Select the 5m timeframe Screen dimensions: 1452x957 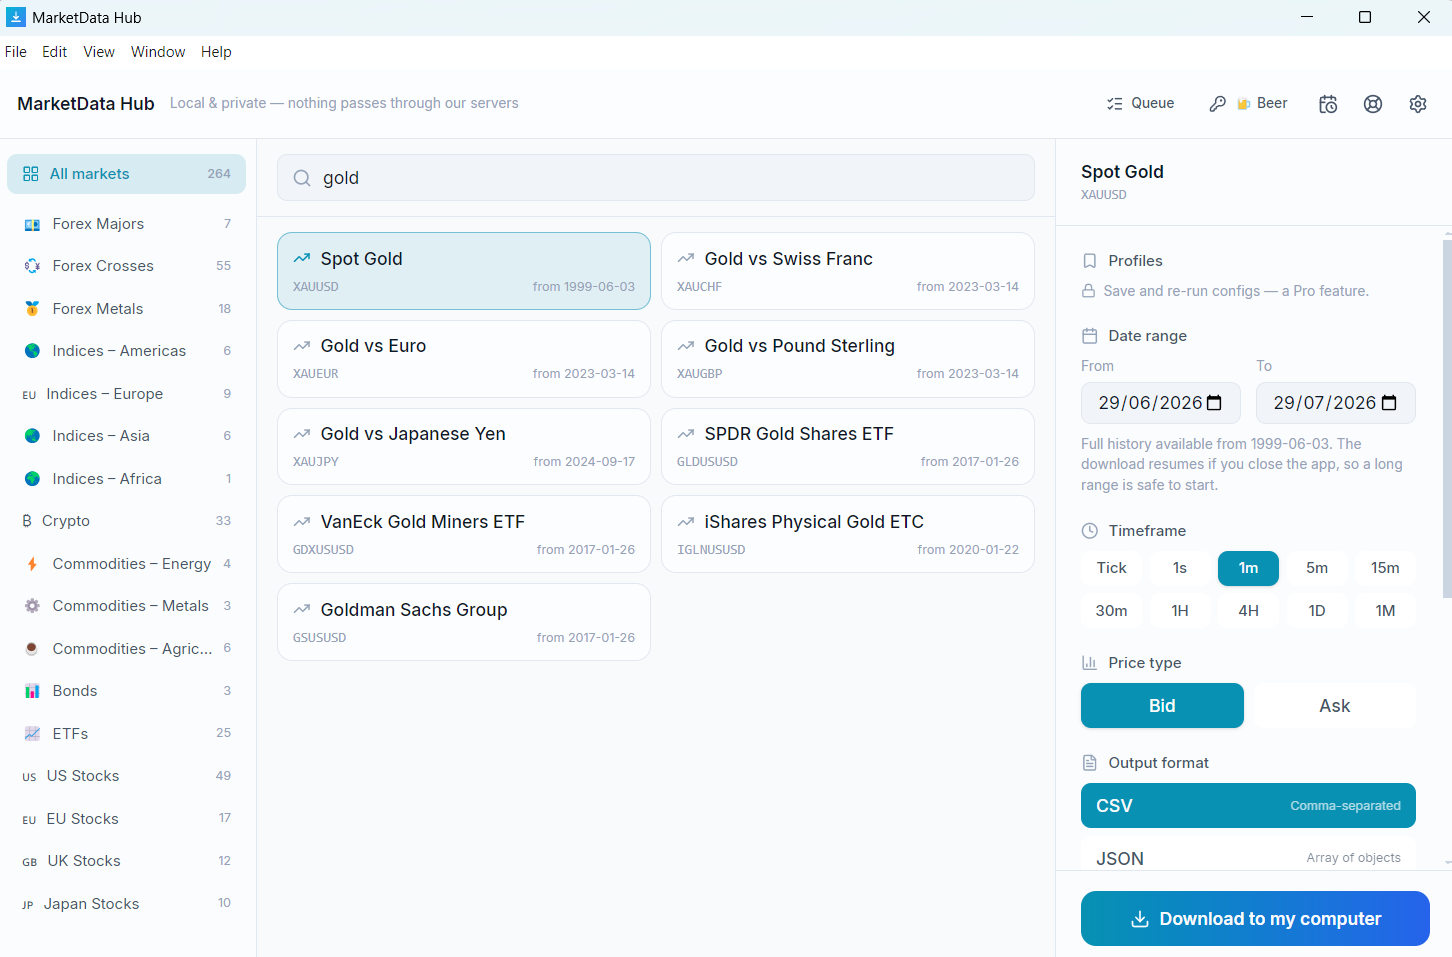(x=1317, y=568)
